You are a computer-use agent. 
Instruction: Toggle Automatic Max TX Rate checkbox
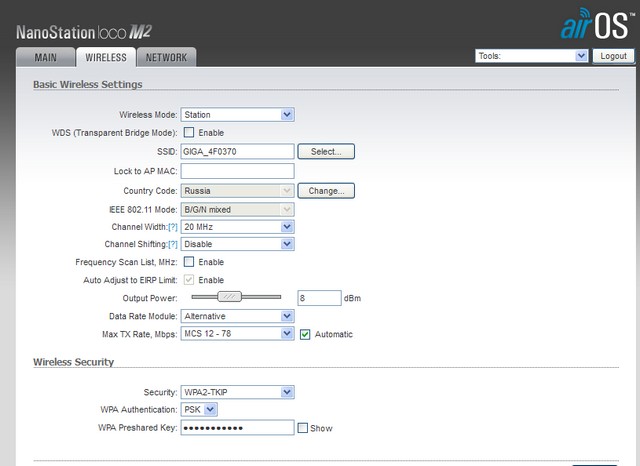tap(305, 334)
